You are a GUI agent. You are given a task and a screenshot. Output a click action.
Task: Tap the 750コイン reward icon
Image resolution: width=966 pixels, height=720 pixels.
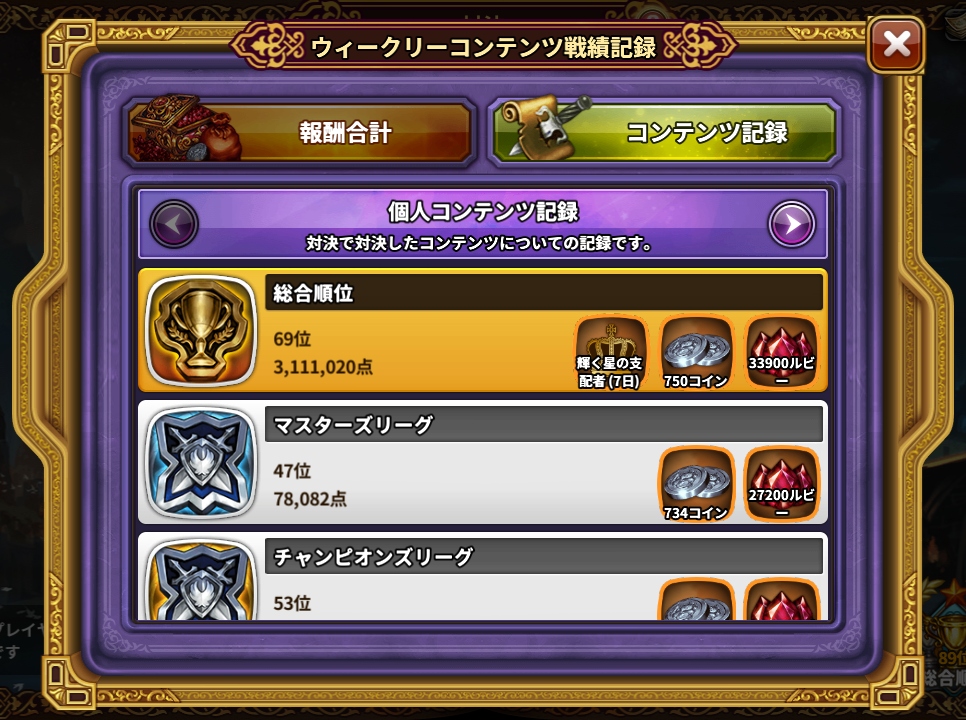[696, 352]
